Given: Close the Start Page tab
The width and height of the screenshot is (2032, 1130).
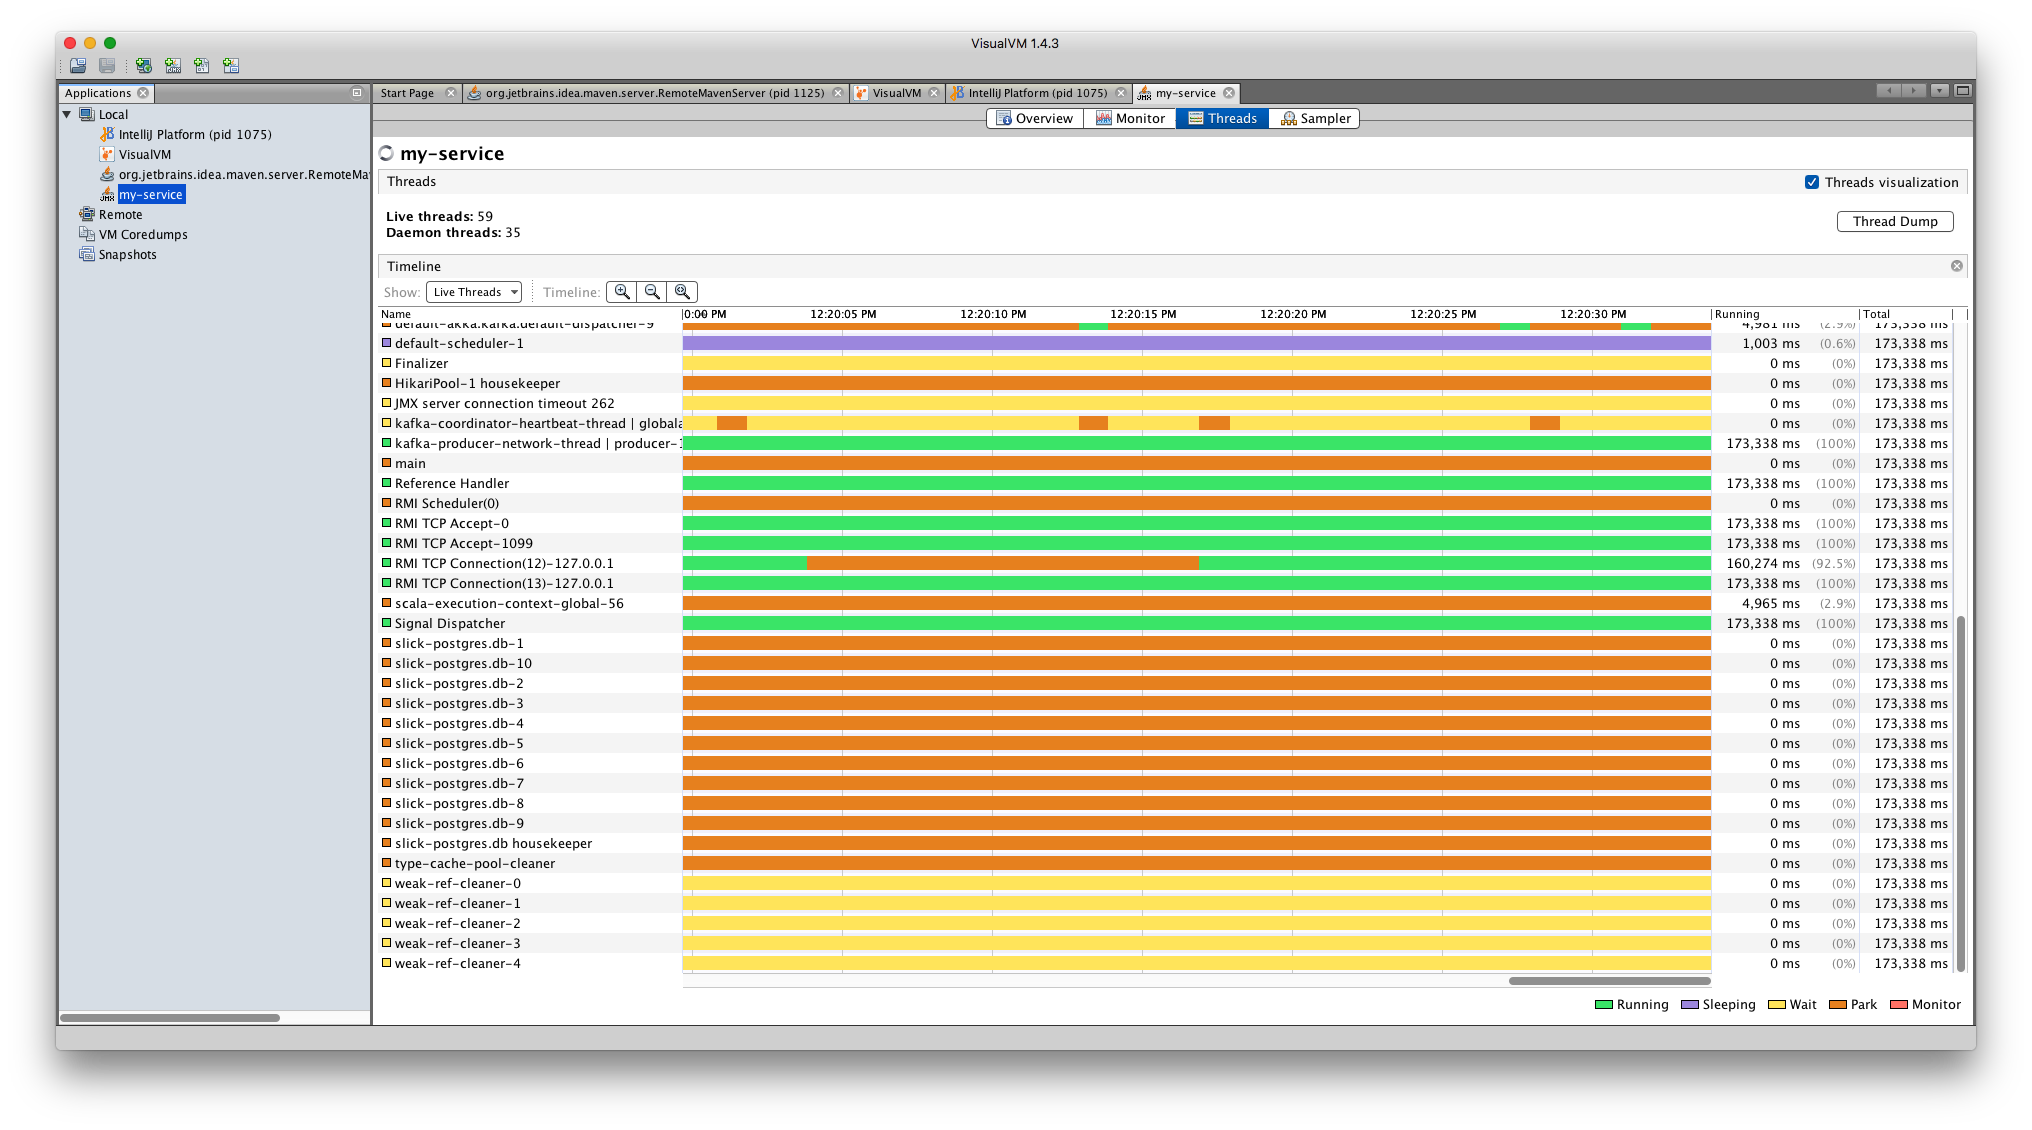Looking at the screenshot, I should 450,93.
